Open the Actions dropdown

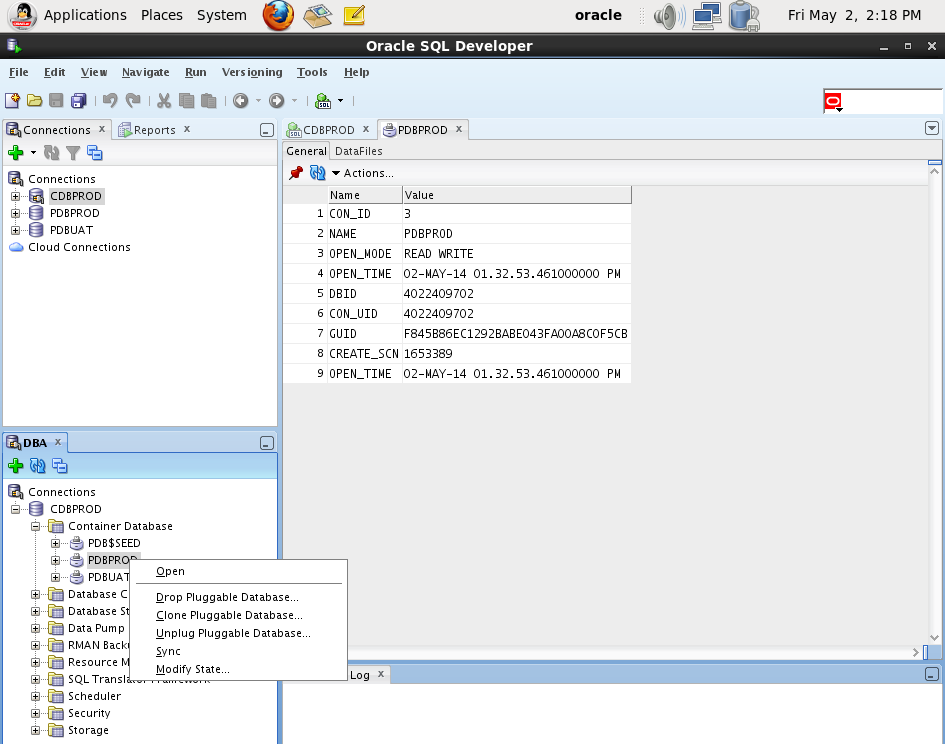tap(362, 173)
